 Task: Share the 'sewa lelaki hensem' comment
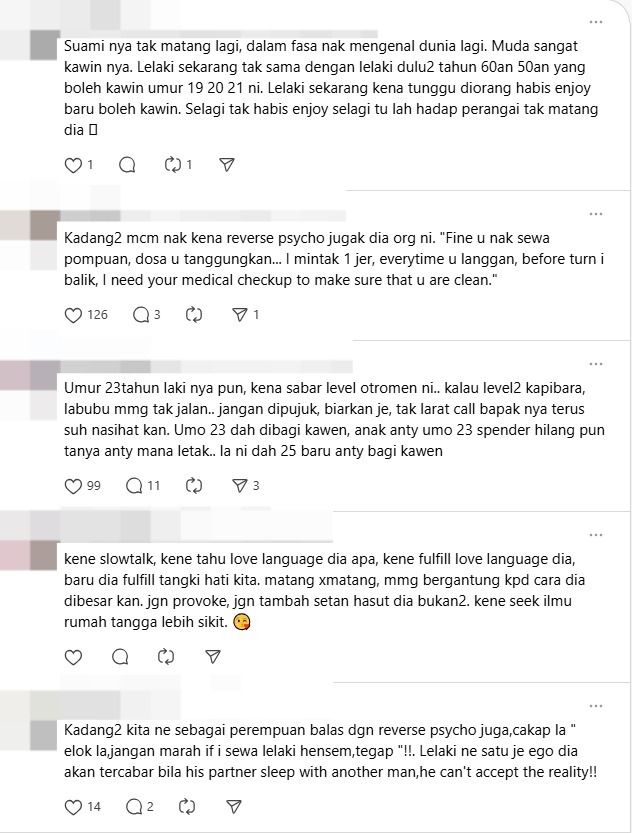(234, 807)
